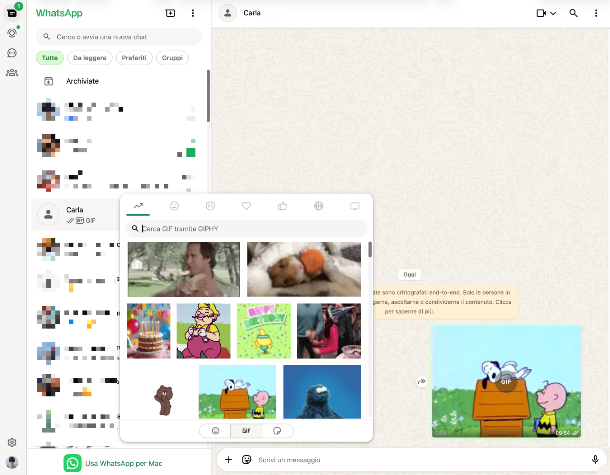
Task: Switch picker to GIF tab
Action: [x=246, y=431]
